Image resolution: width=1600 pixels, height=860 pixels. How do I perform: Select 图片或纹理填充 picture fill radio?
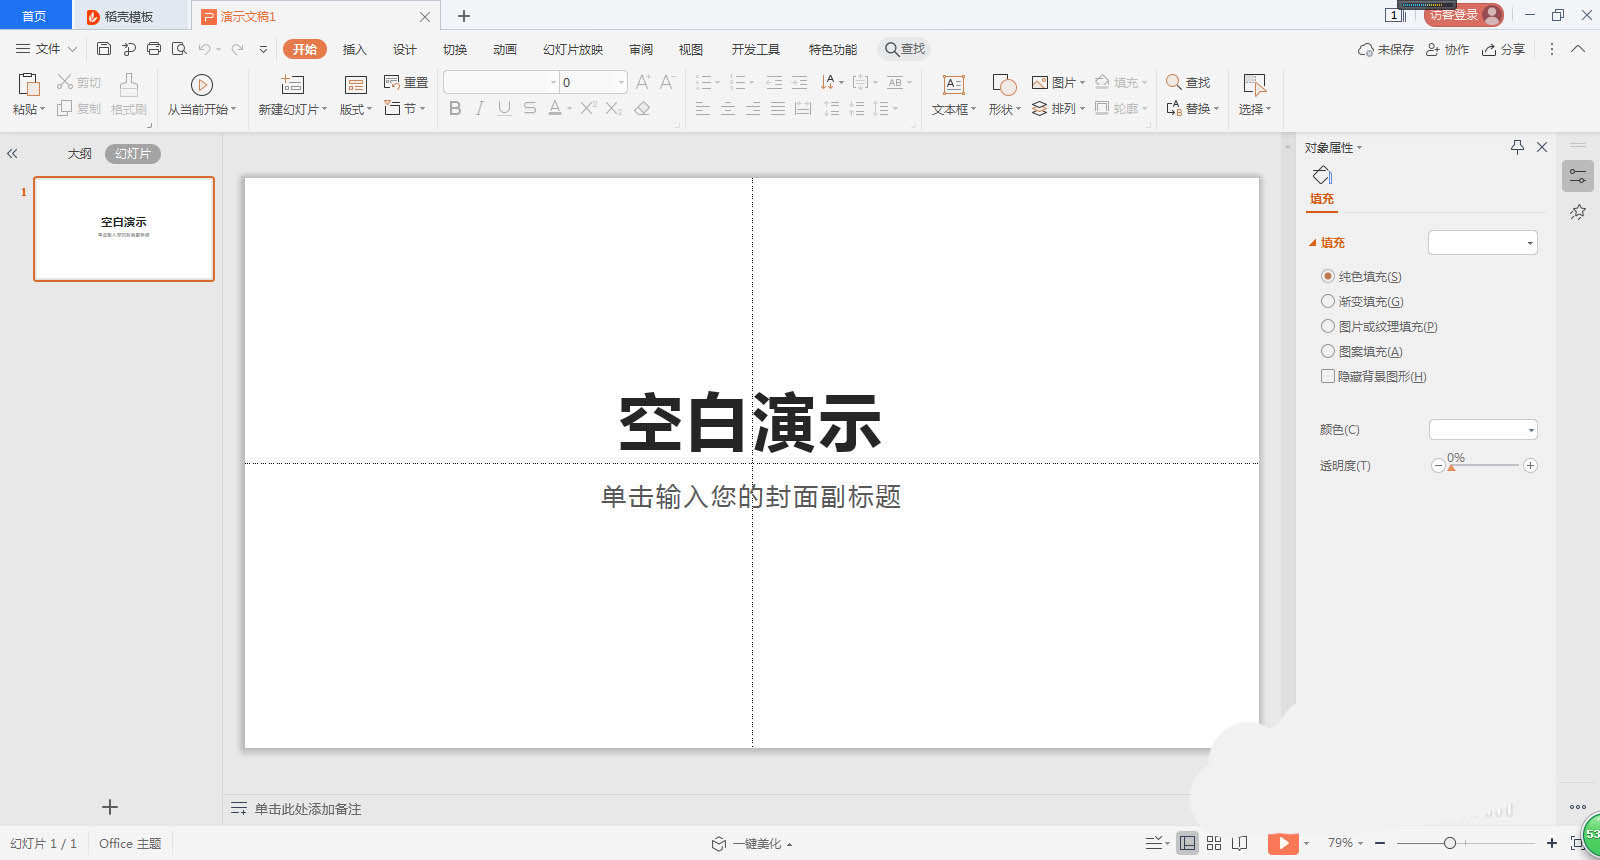(x=1328, y=326)
